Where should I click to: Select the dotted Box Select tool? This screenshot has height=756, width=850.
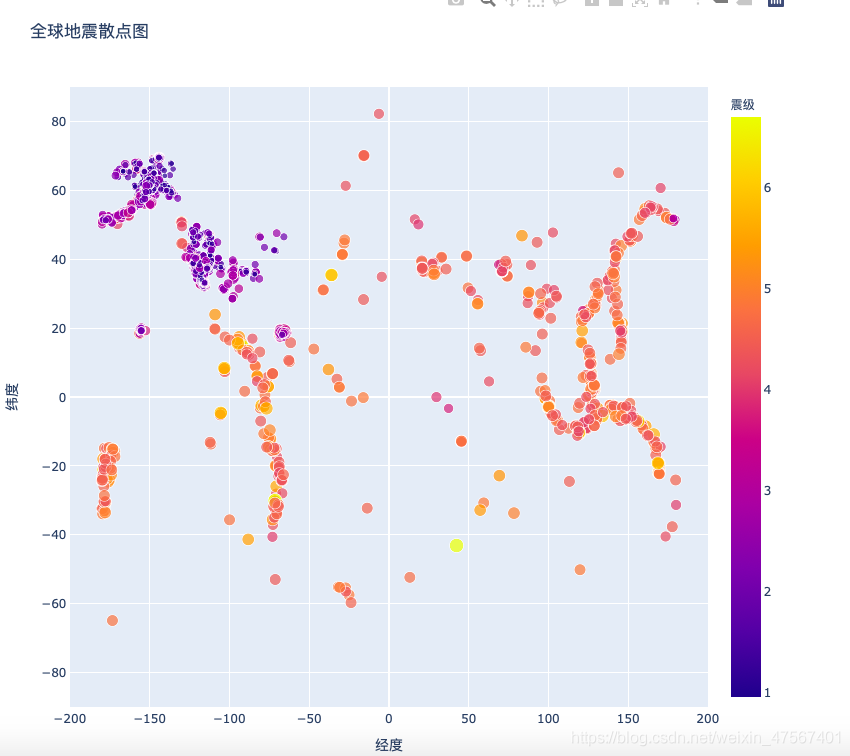point(536,2)
